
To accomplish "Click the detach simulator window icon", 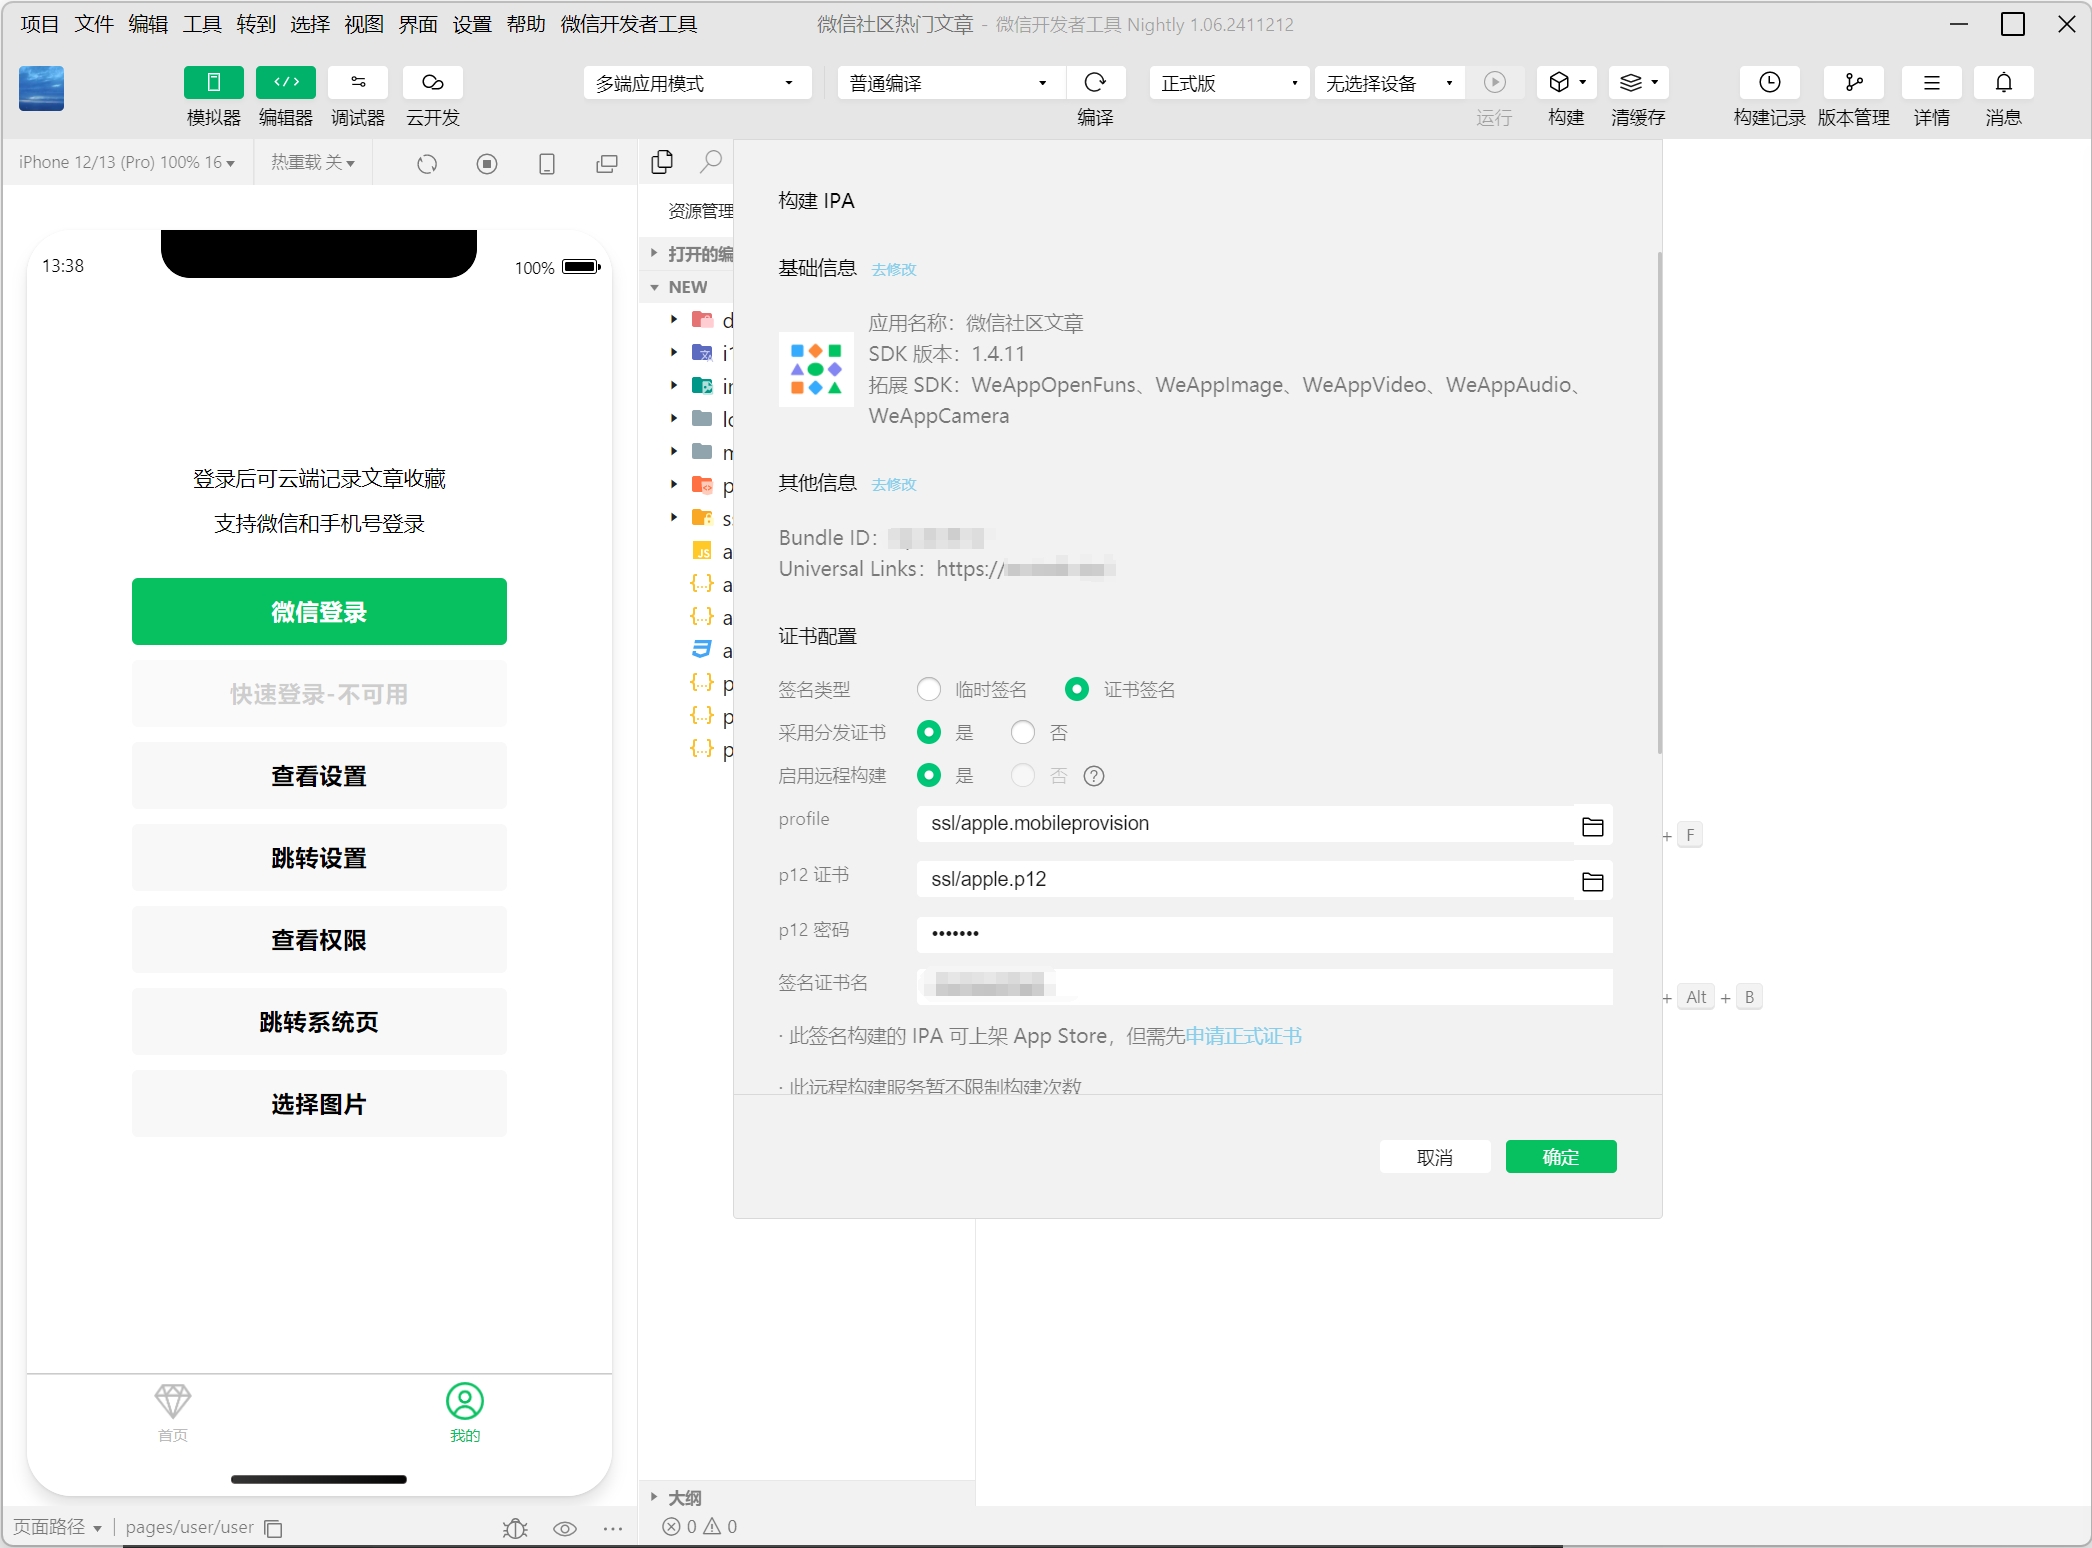I will point(607,164).
